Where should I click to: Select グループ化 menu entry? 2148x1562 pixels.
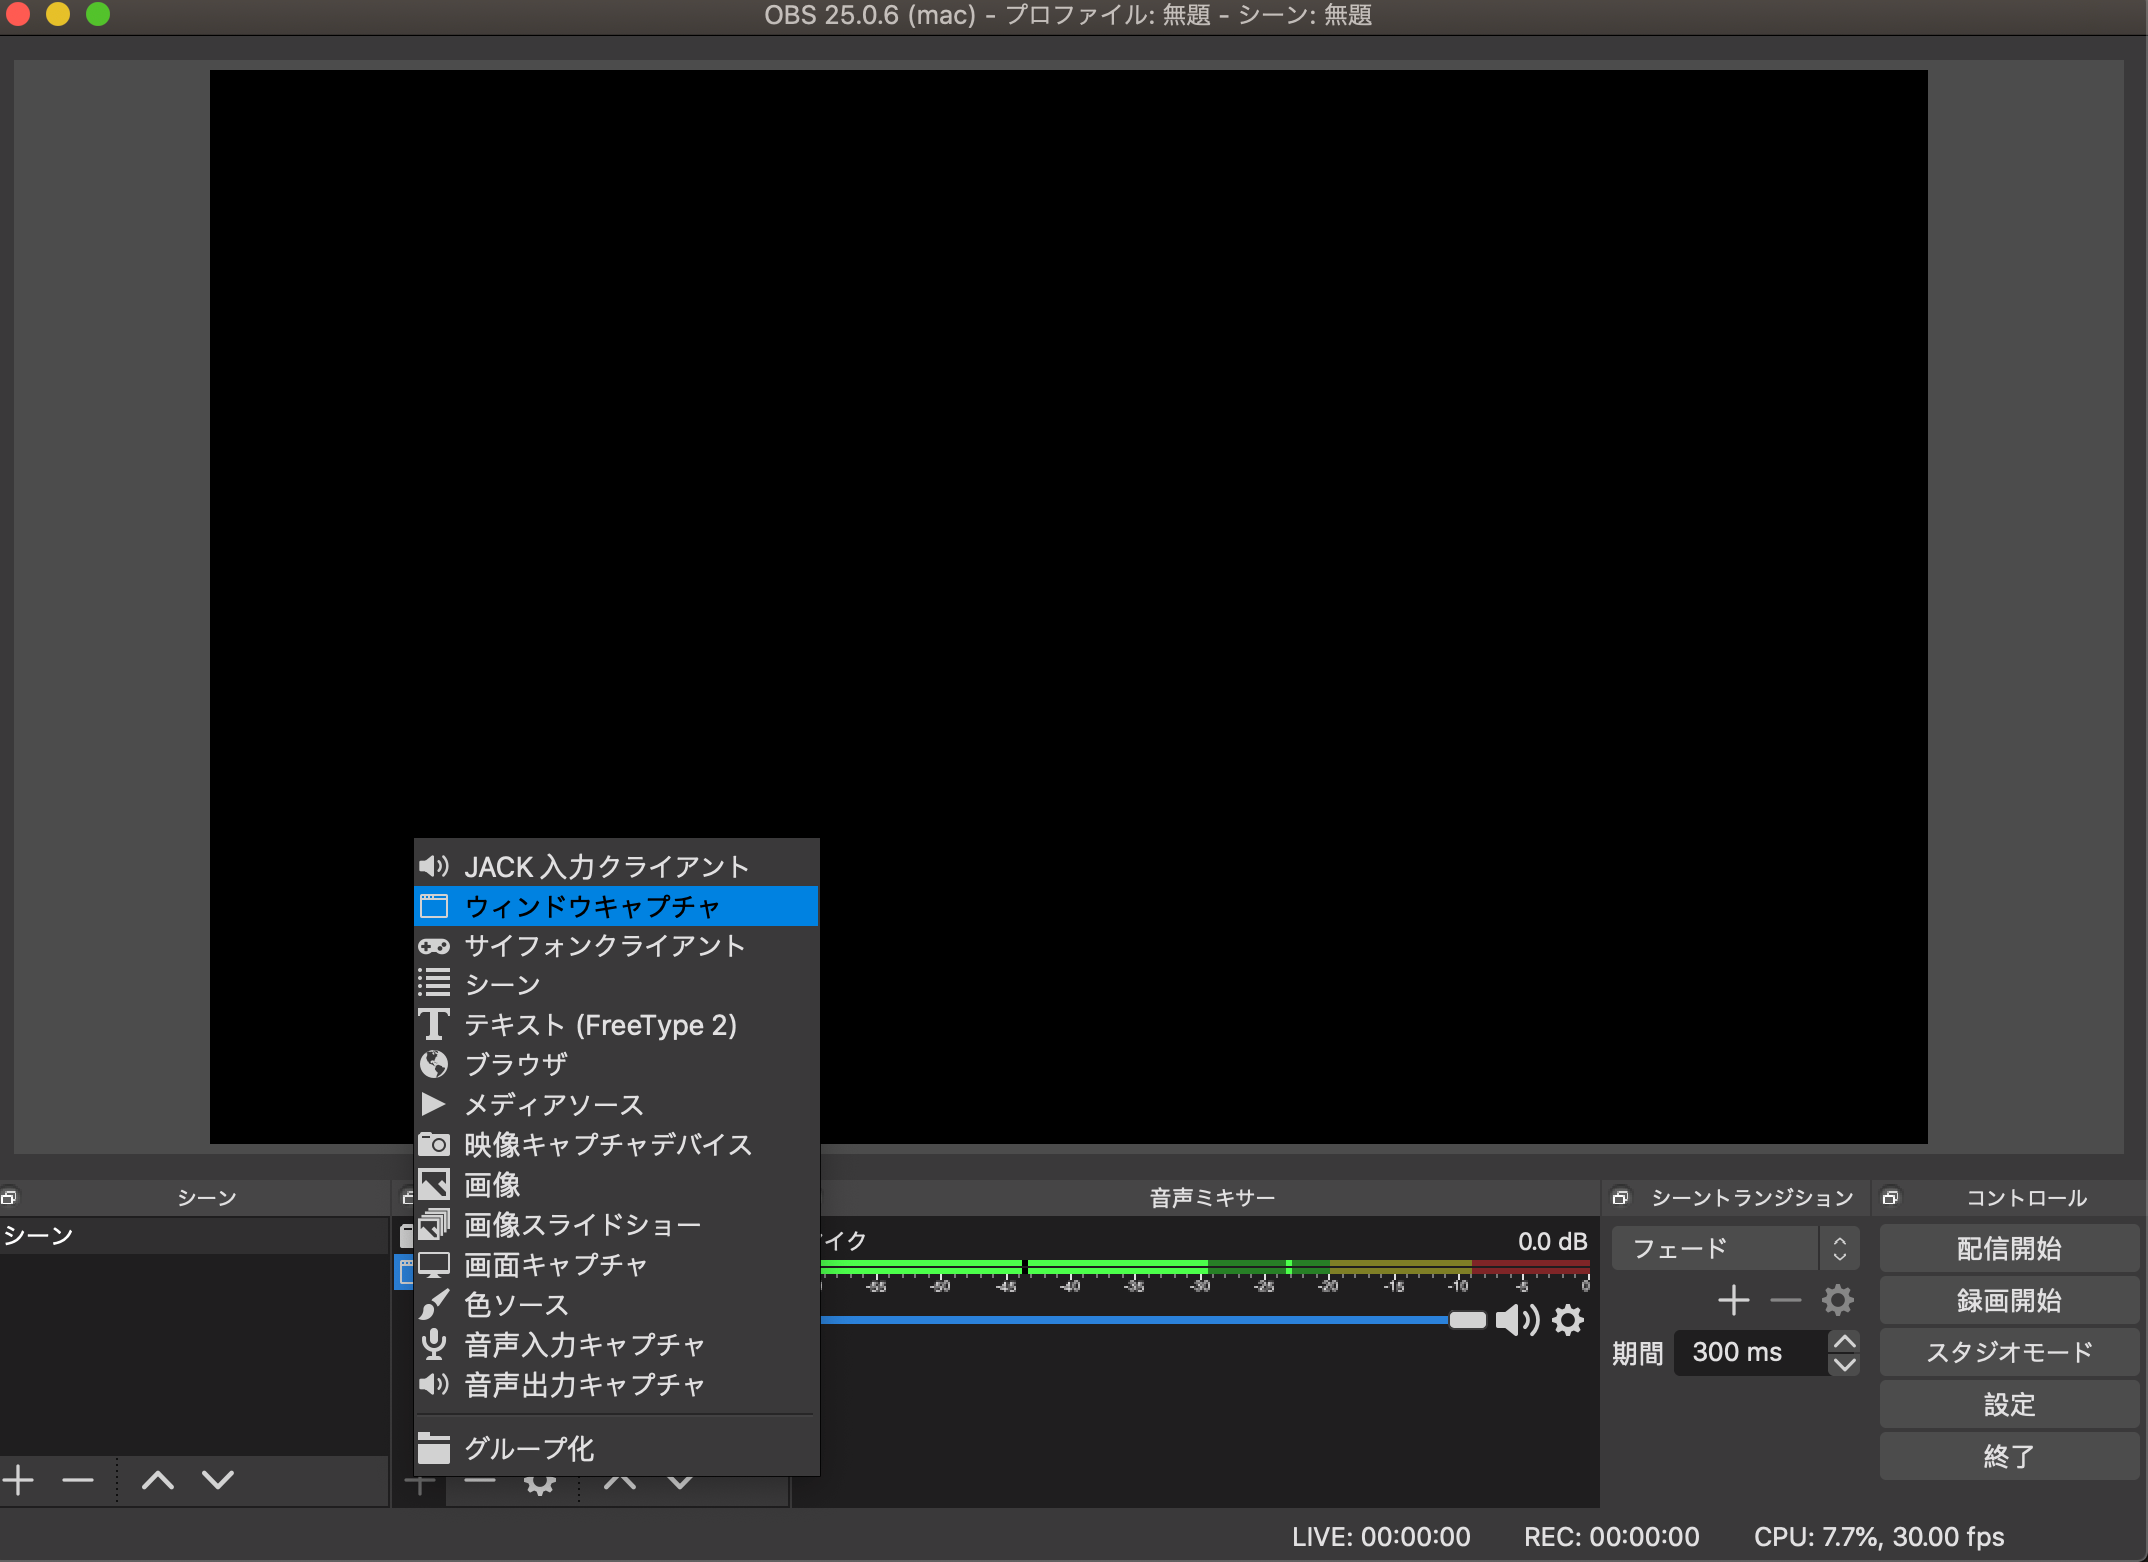click(616, 1448)
